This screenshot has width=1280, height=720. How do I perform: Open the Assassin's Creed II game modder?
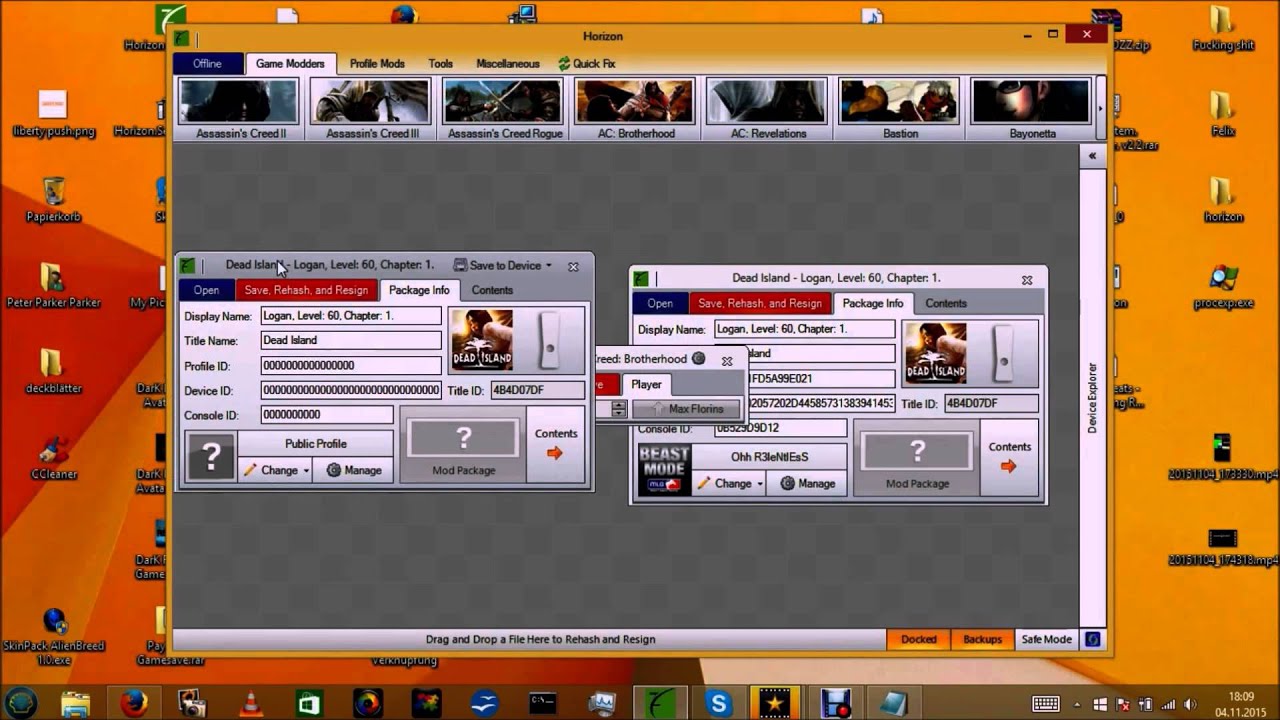240,108
